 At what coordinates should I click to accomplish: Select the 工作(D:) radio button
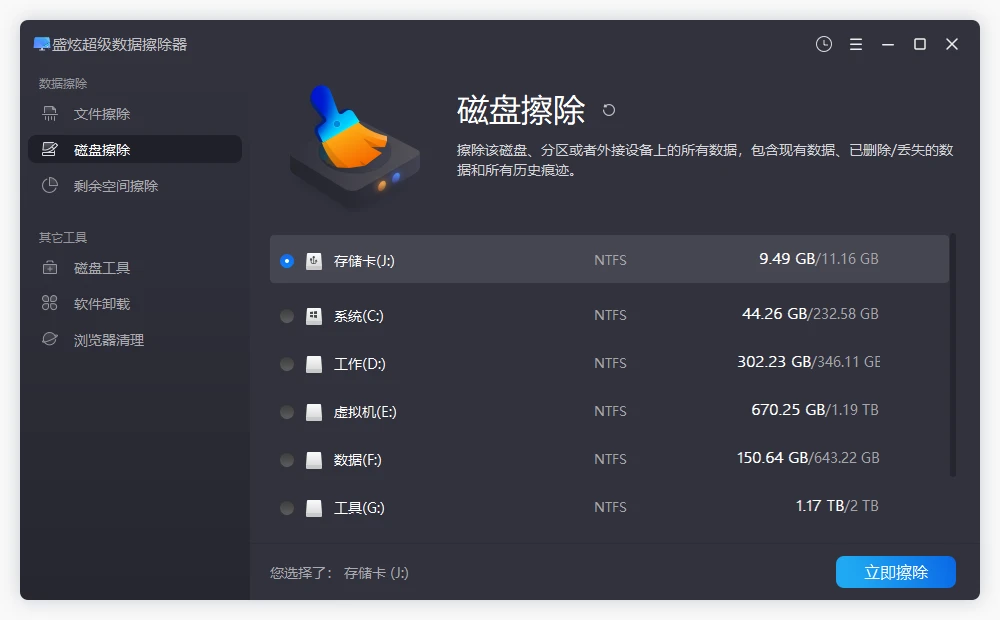click(x=287, y=364)
